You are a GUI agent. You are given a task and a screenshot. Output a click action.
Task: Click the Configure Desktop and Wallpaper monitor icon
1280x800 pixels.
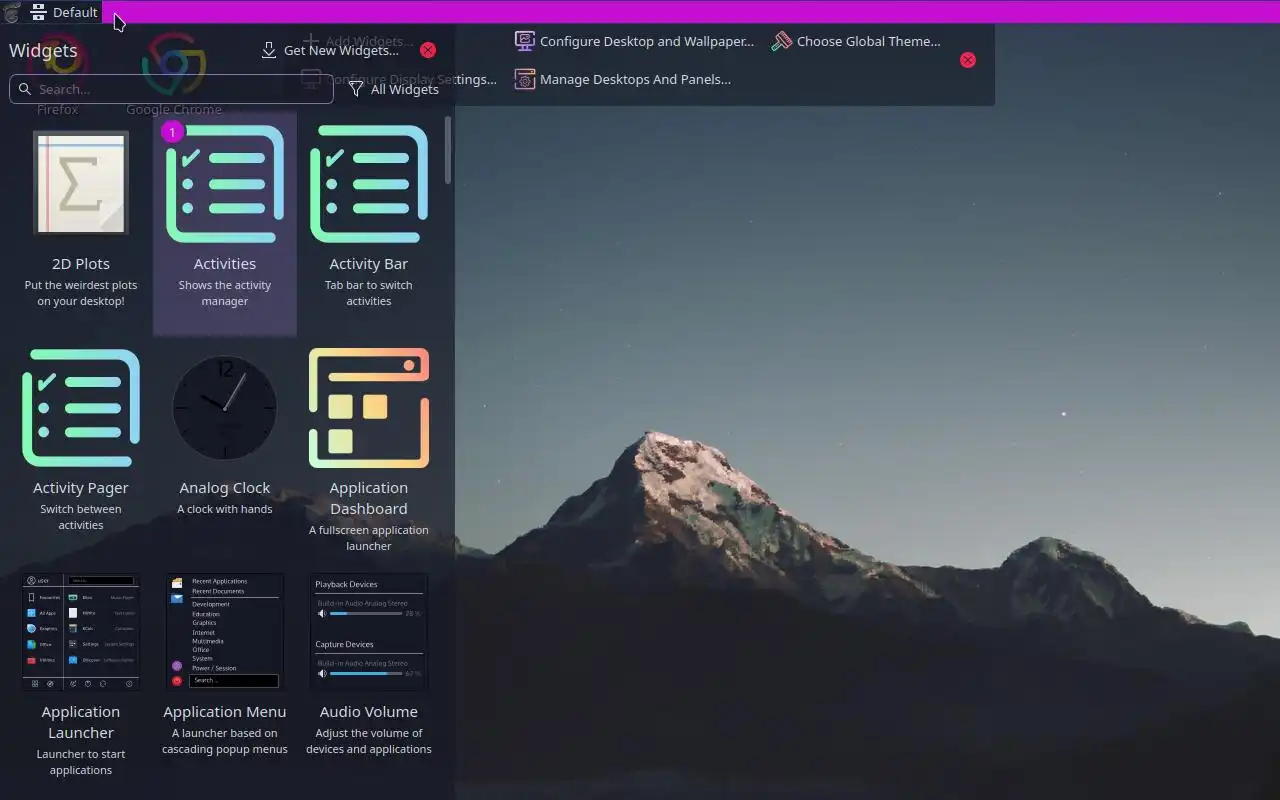(525, 41)
